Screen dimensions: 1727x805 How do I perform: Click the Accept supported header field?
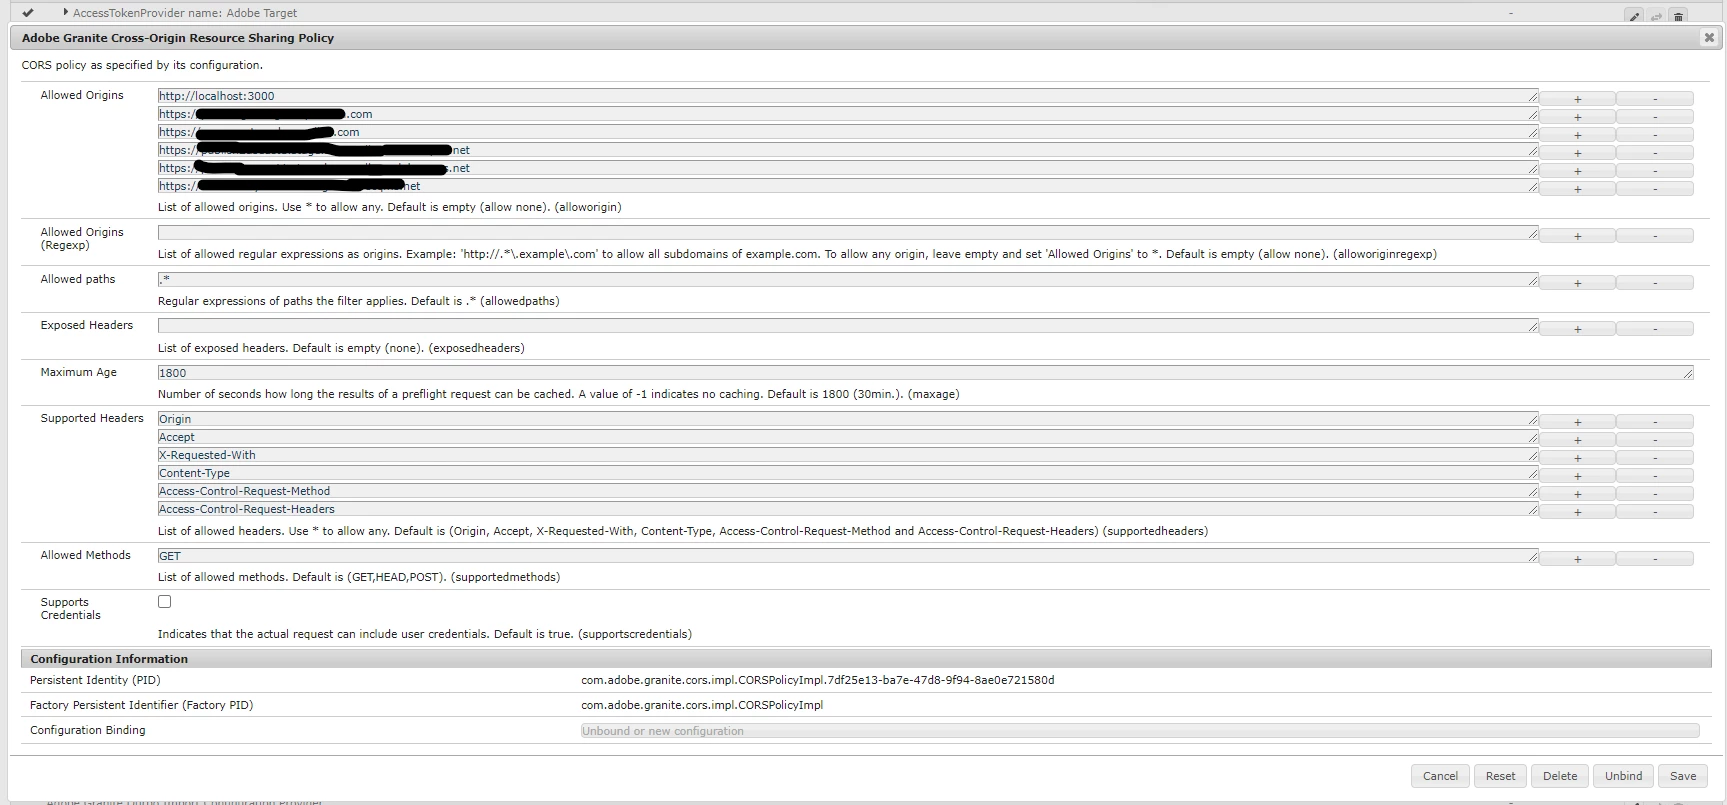click(848, 437)
